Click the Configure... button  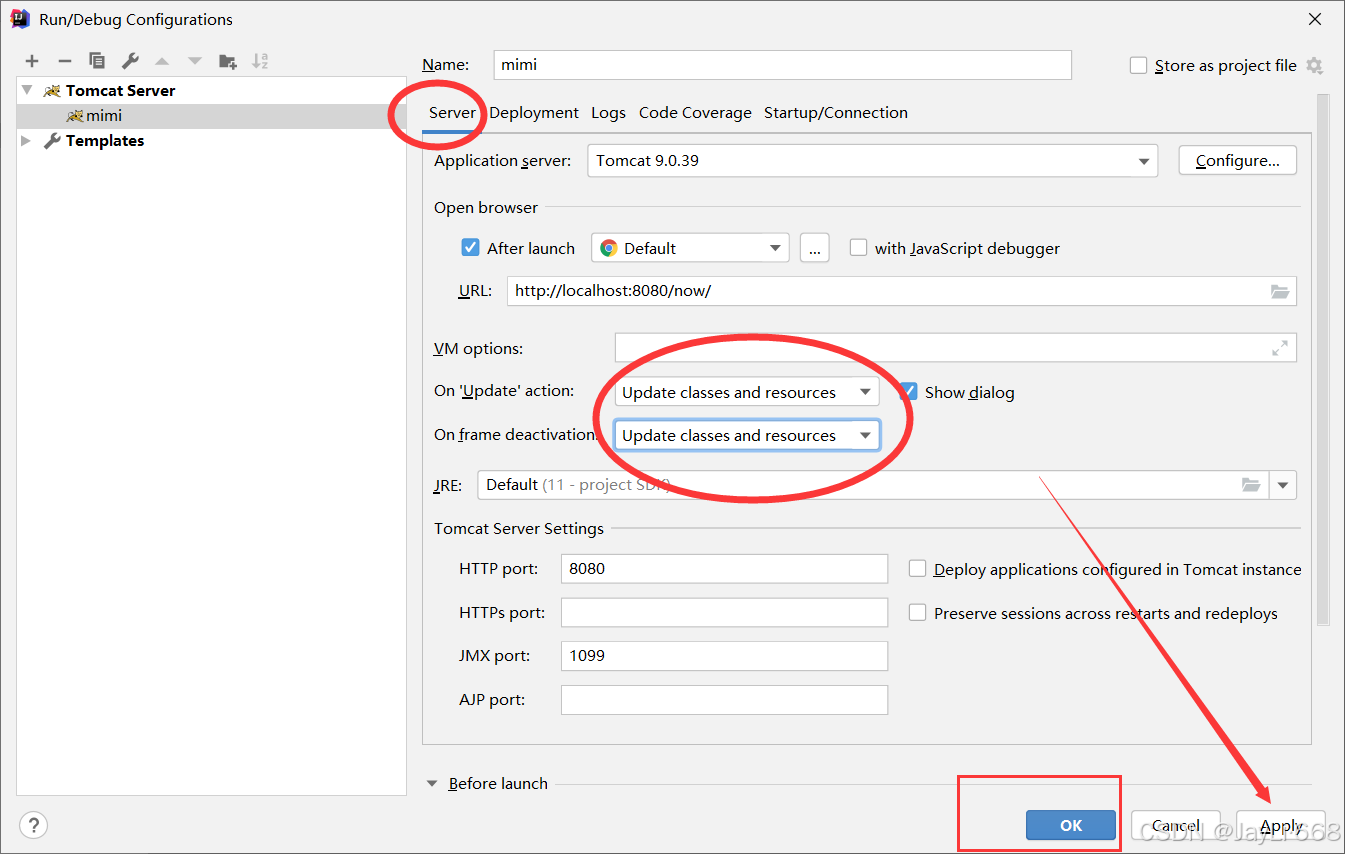point(1238,161)
